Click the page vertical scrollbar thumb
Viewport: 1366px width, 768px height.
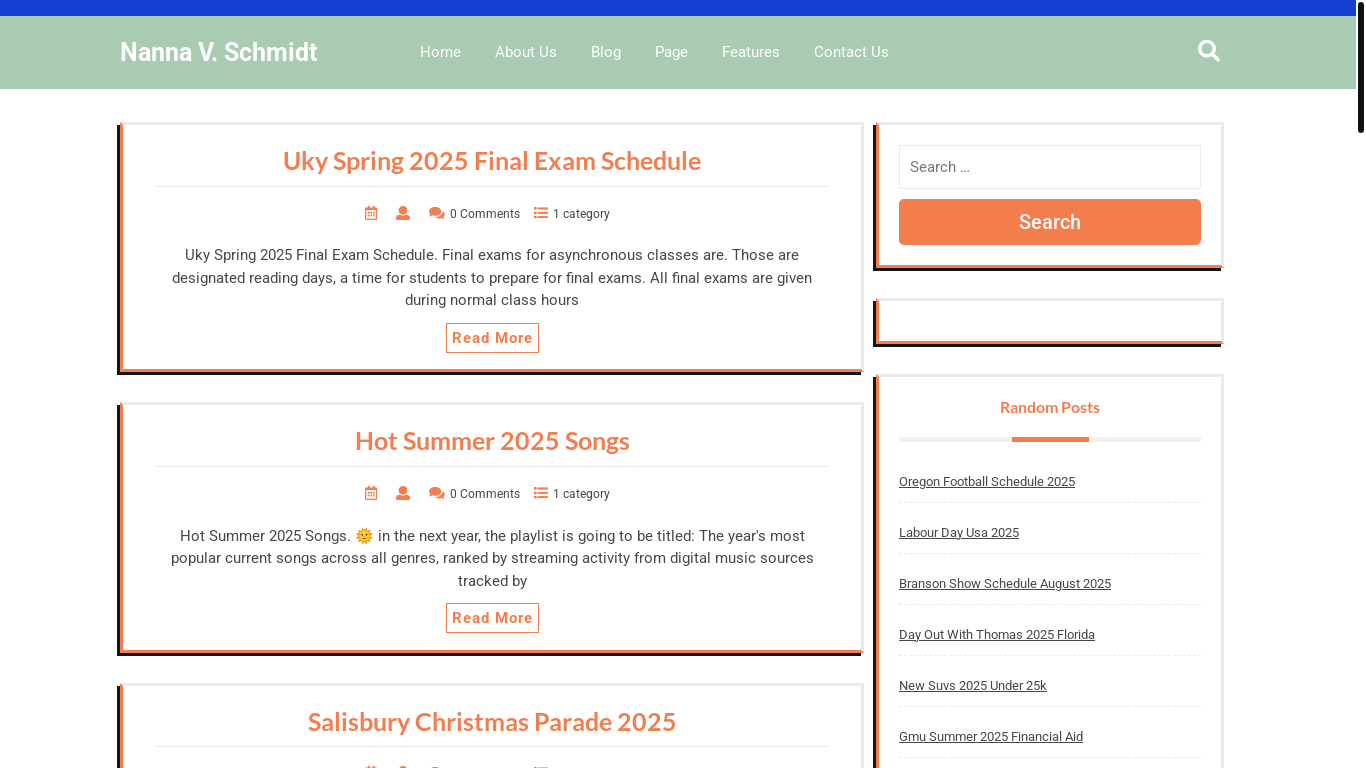(1361, 68)
